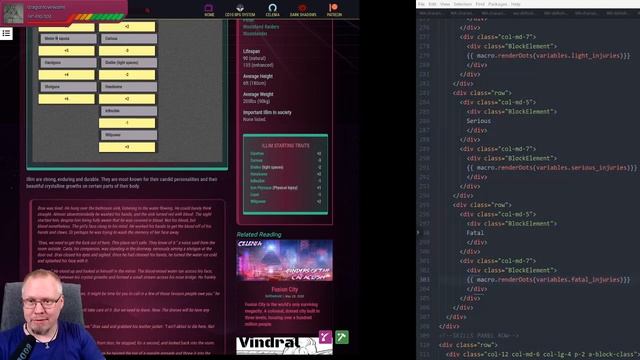The height and width of the screenshot is (360, 640).
Task: Open the Patreon navigation icon
Action: click(334, 10)
